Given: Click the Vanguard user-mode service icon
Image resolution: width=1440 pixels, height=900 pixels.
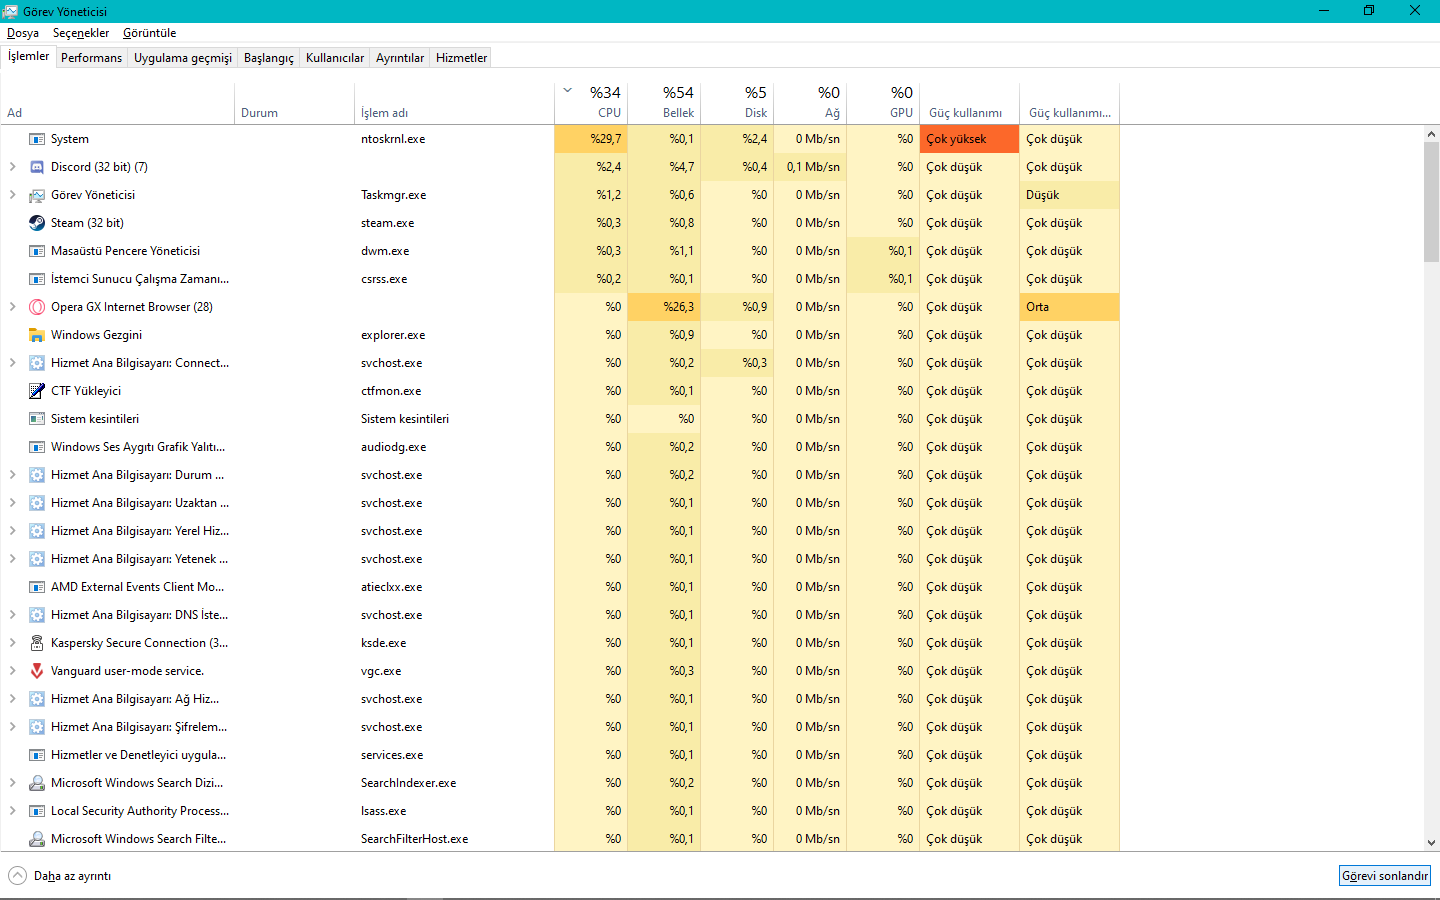Looking at the screenshot, I should 37,671.
